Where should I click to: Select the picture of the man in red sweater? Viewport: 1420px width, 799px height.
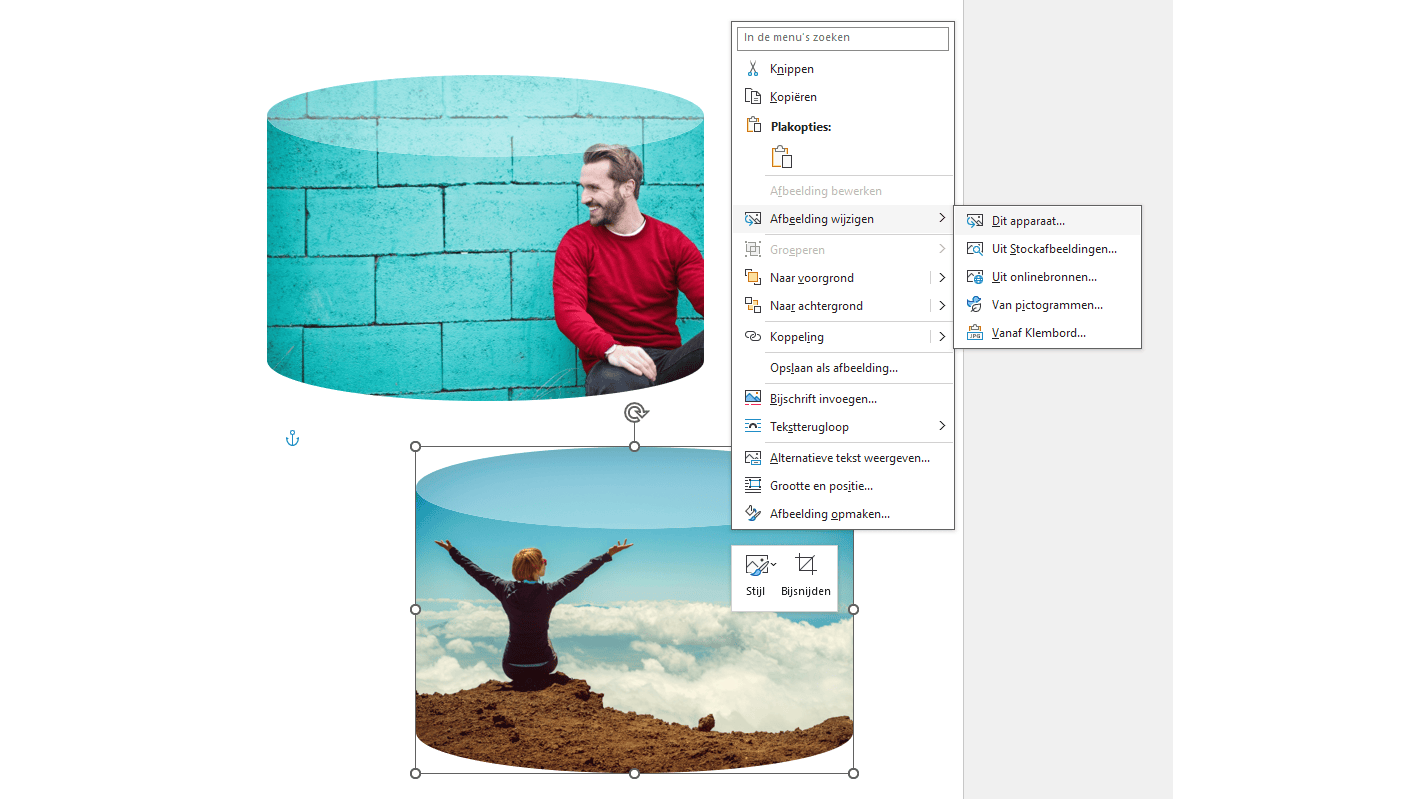point(485,238)
